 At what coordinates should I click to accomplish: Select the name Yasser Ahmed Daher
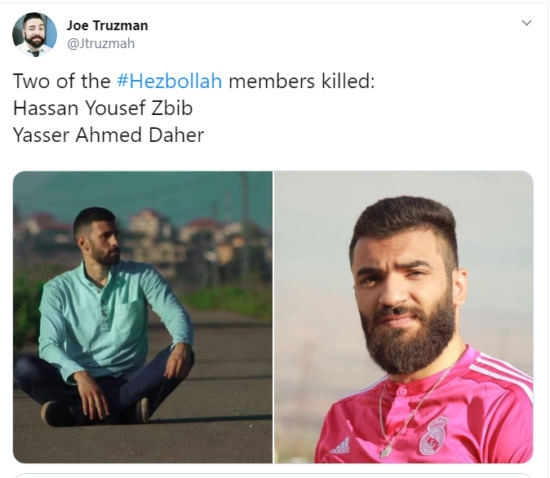click(x=108, y=135)
